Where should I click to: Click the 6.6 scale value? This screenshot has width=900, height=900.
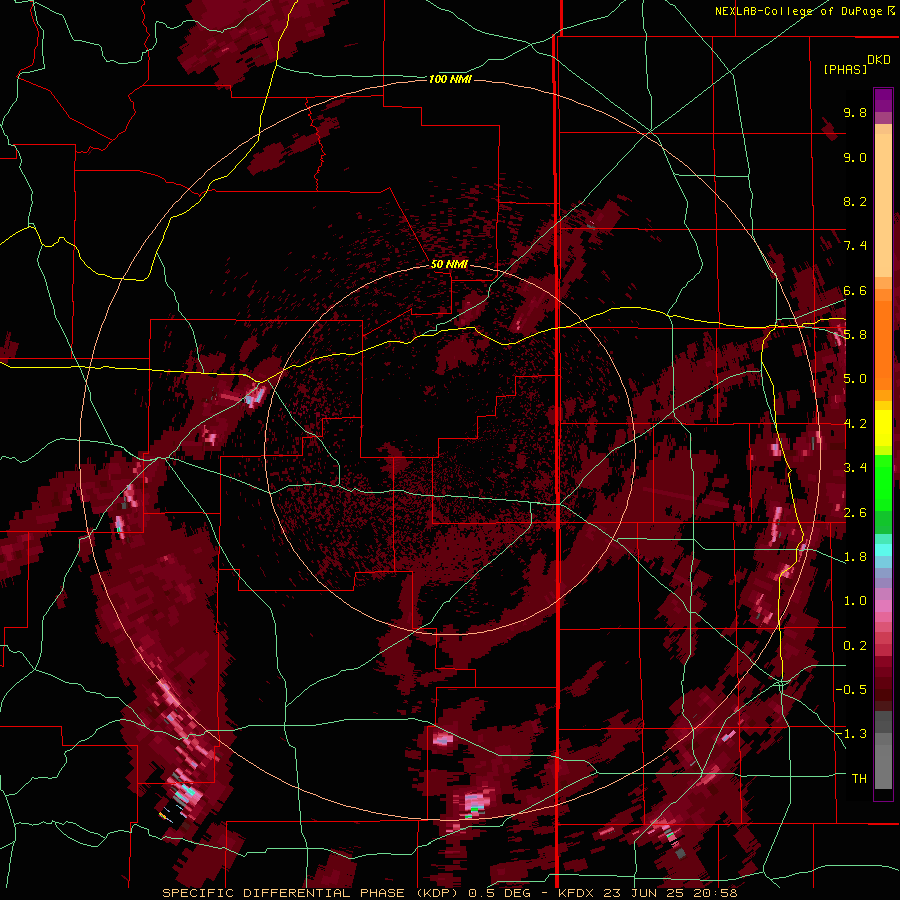(855, 290)
